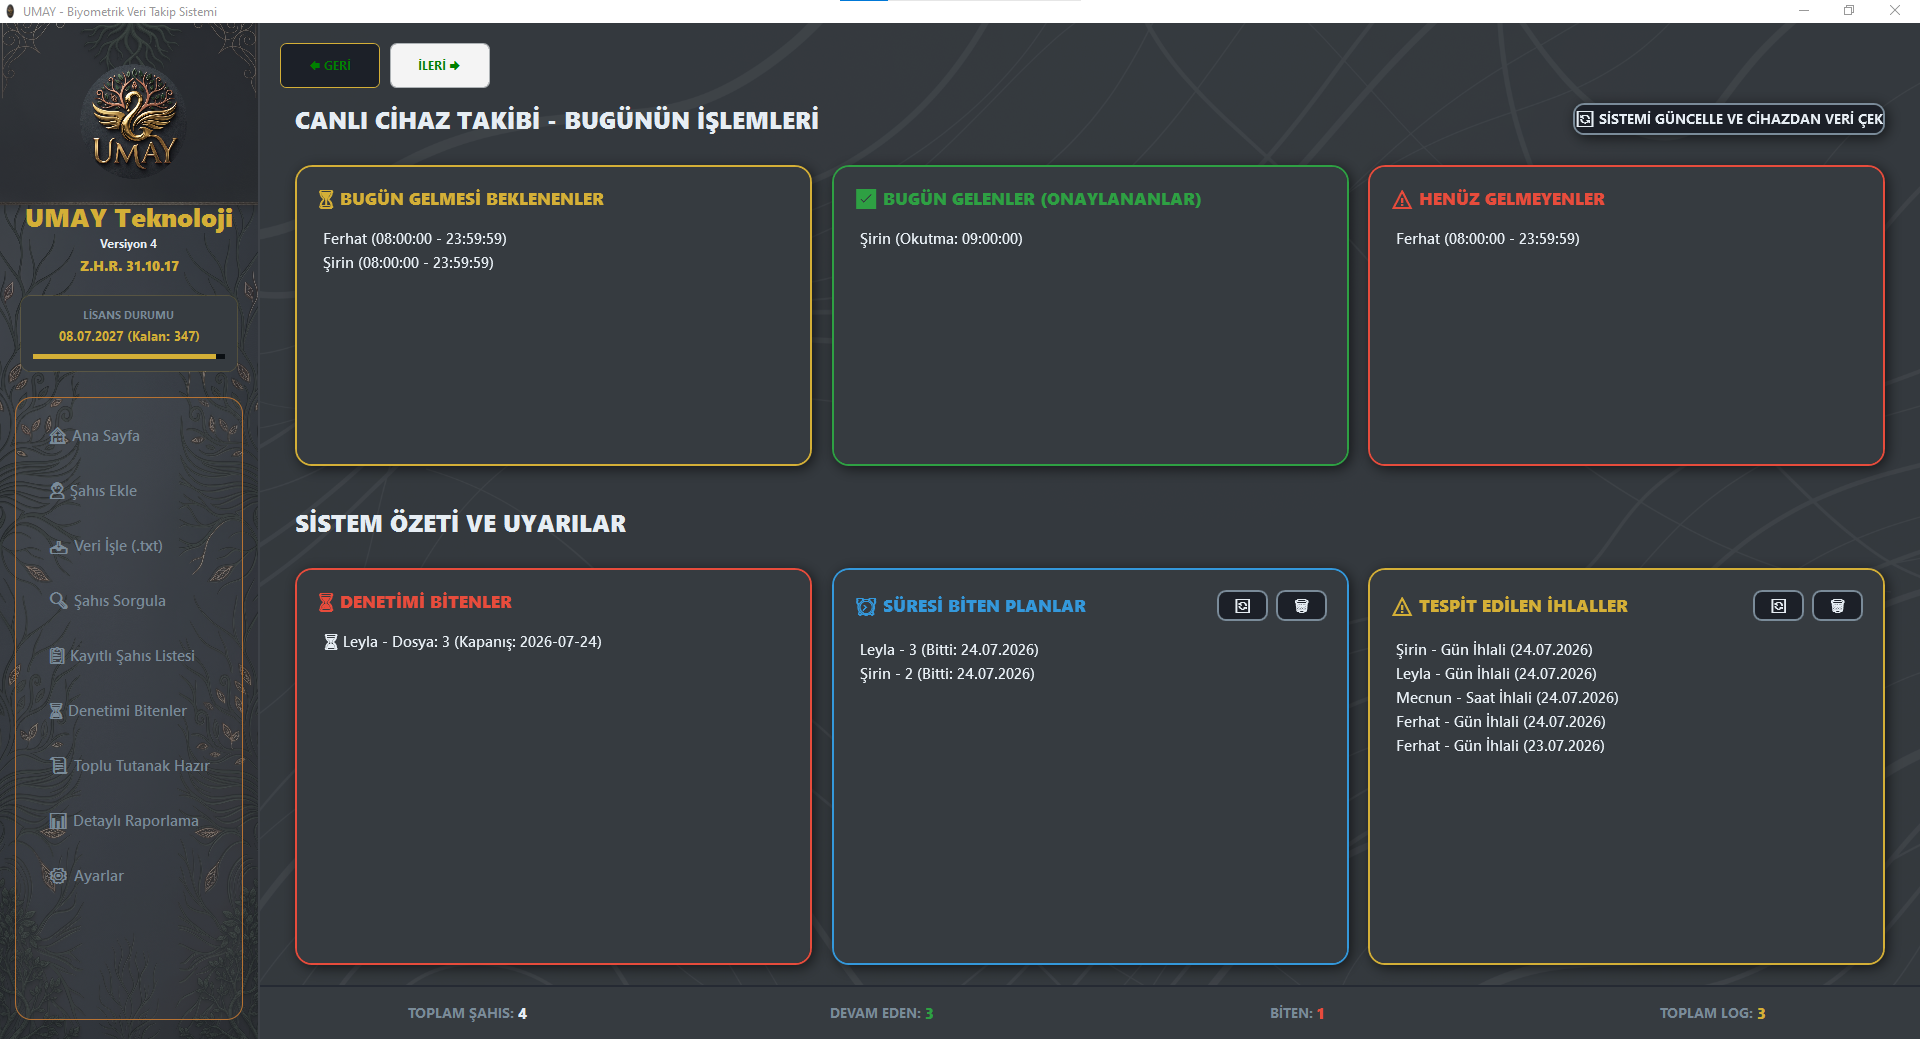Viewport: 1920px width, 1039px height.
Task: Select Şirin (Okutma: 09:00:00) entry
Action: 941,239
